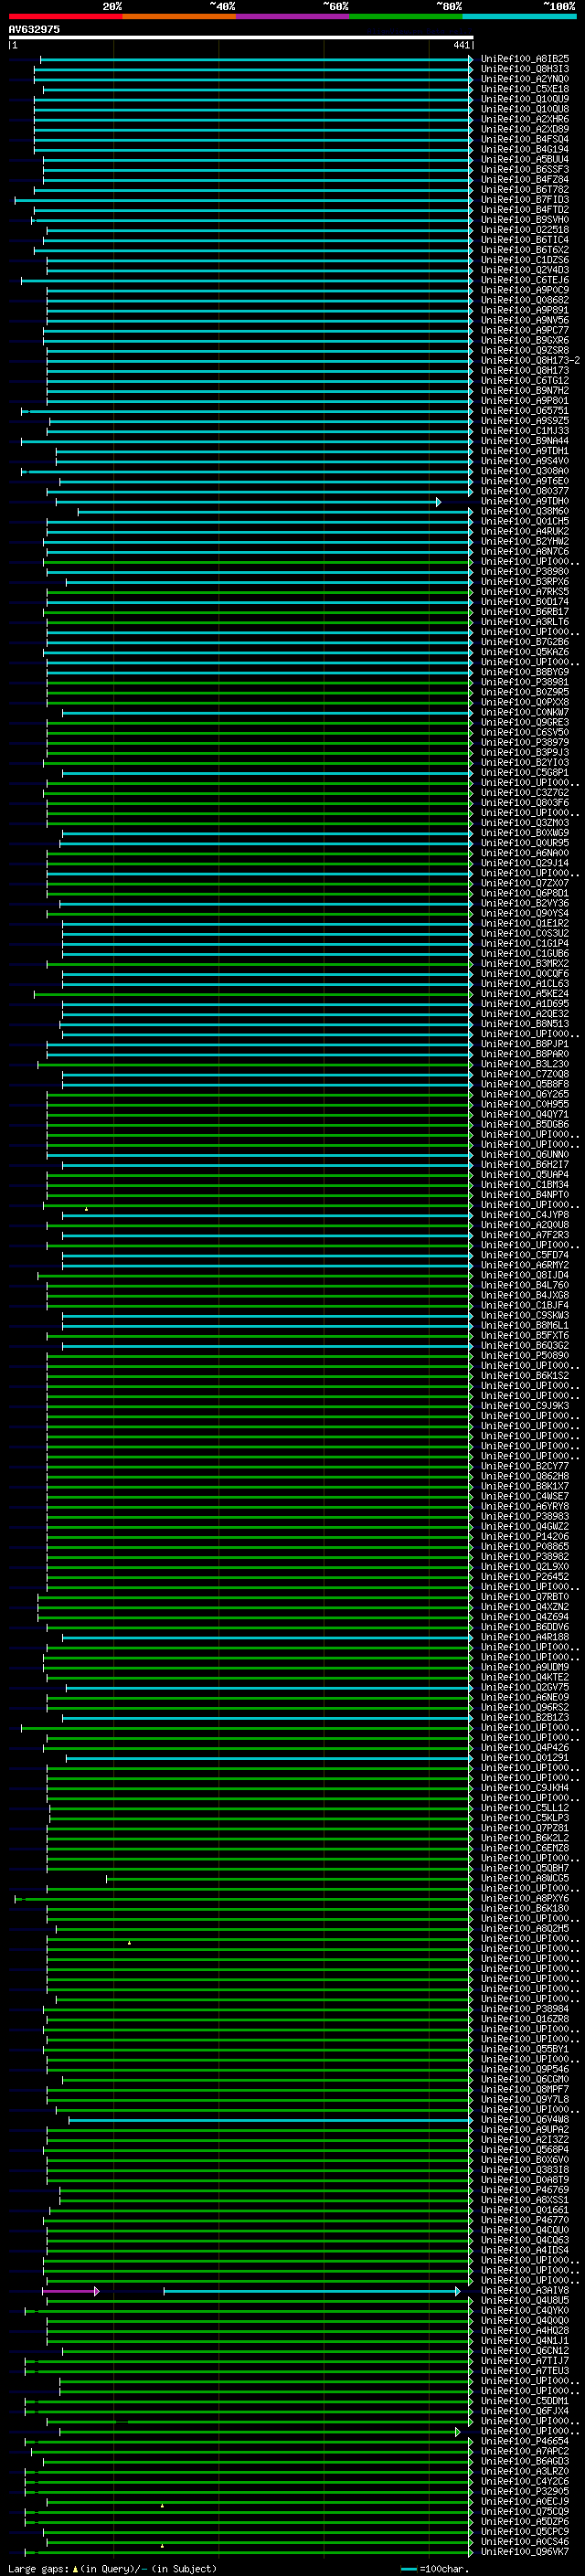Click the UniRef100_A5KE24 label
Viewport: 585px width, 2576px height.
coord(524,994)
